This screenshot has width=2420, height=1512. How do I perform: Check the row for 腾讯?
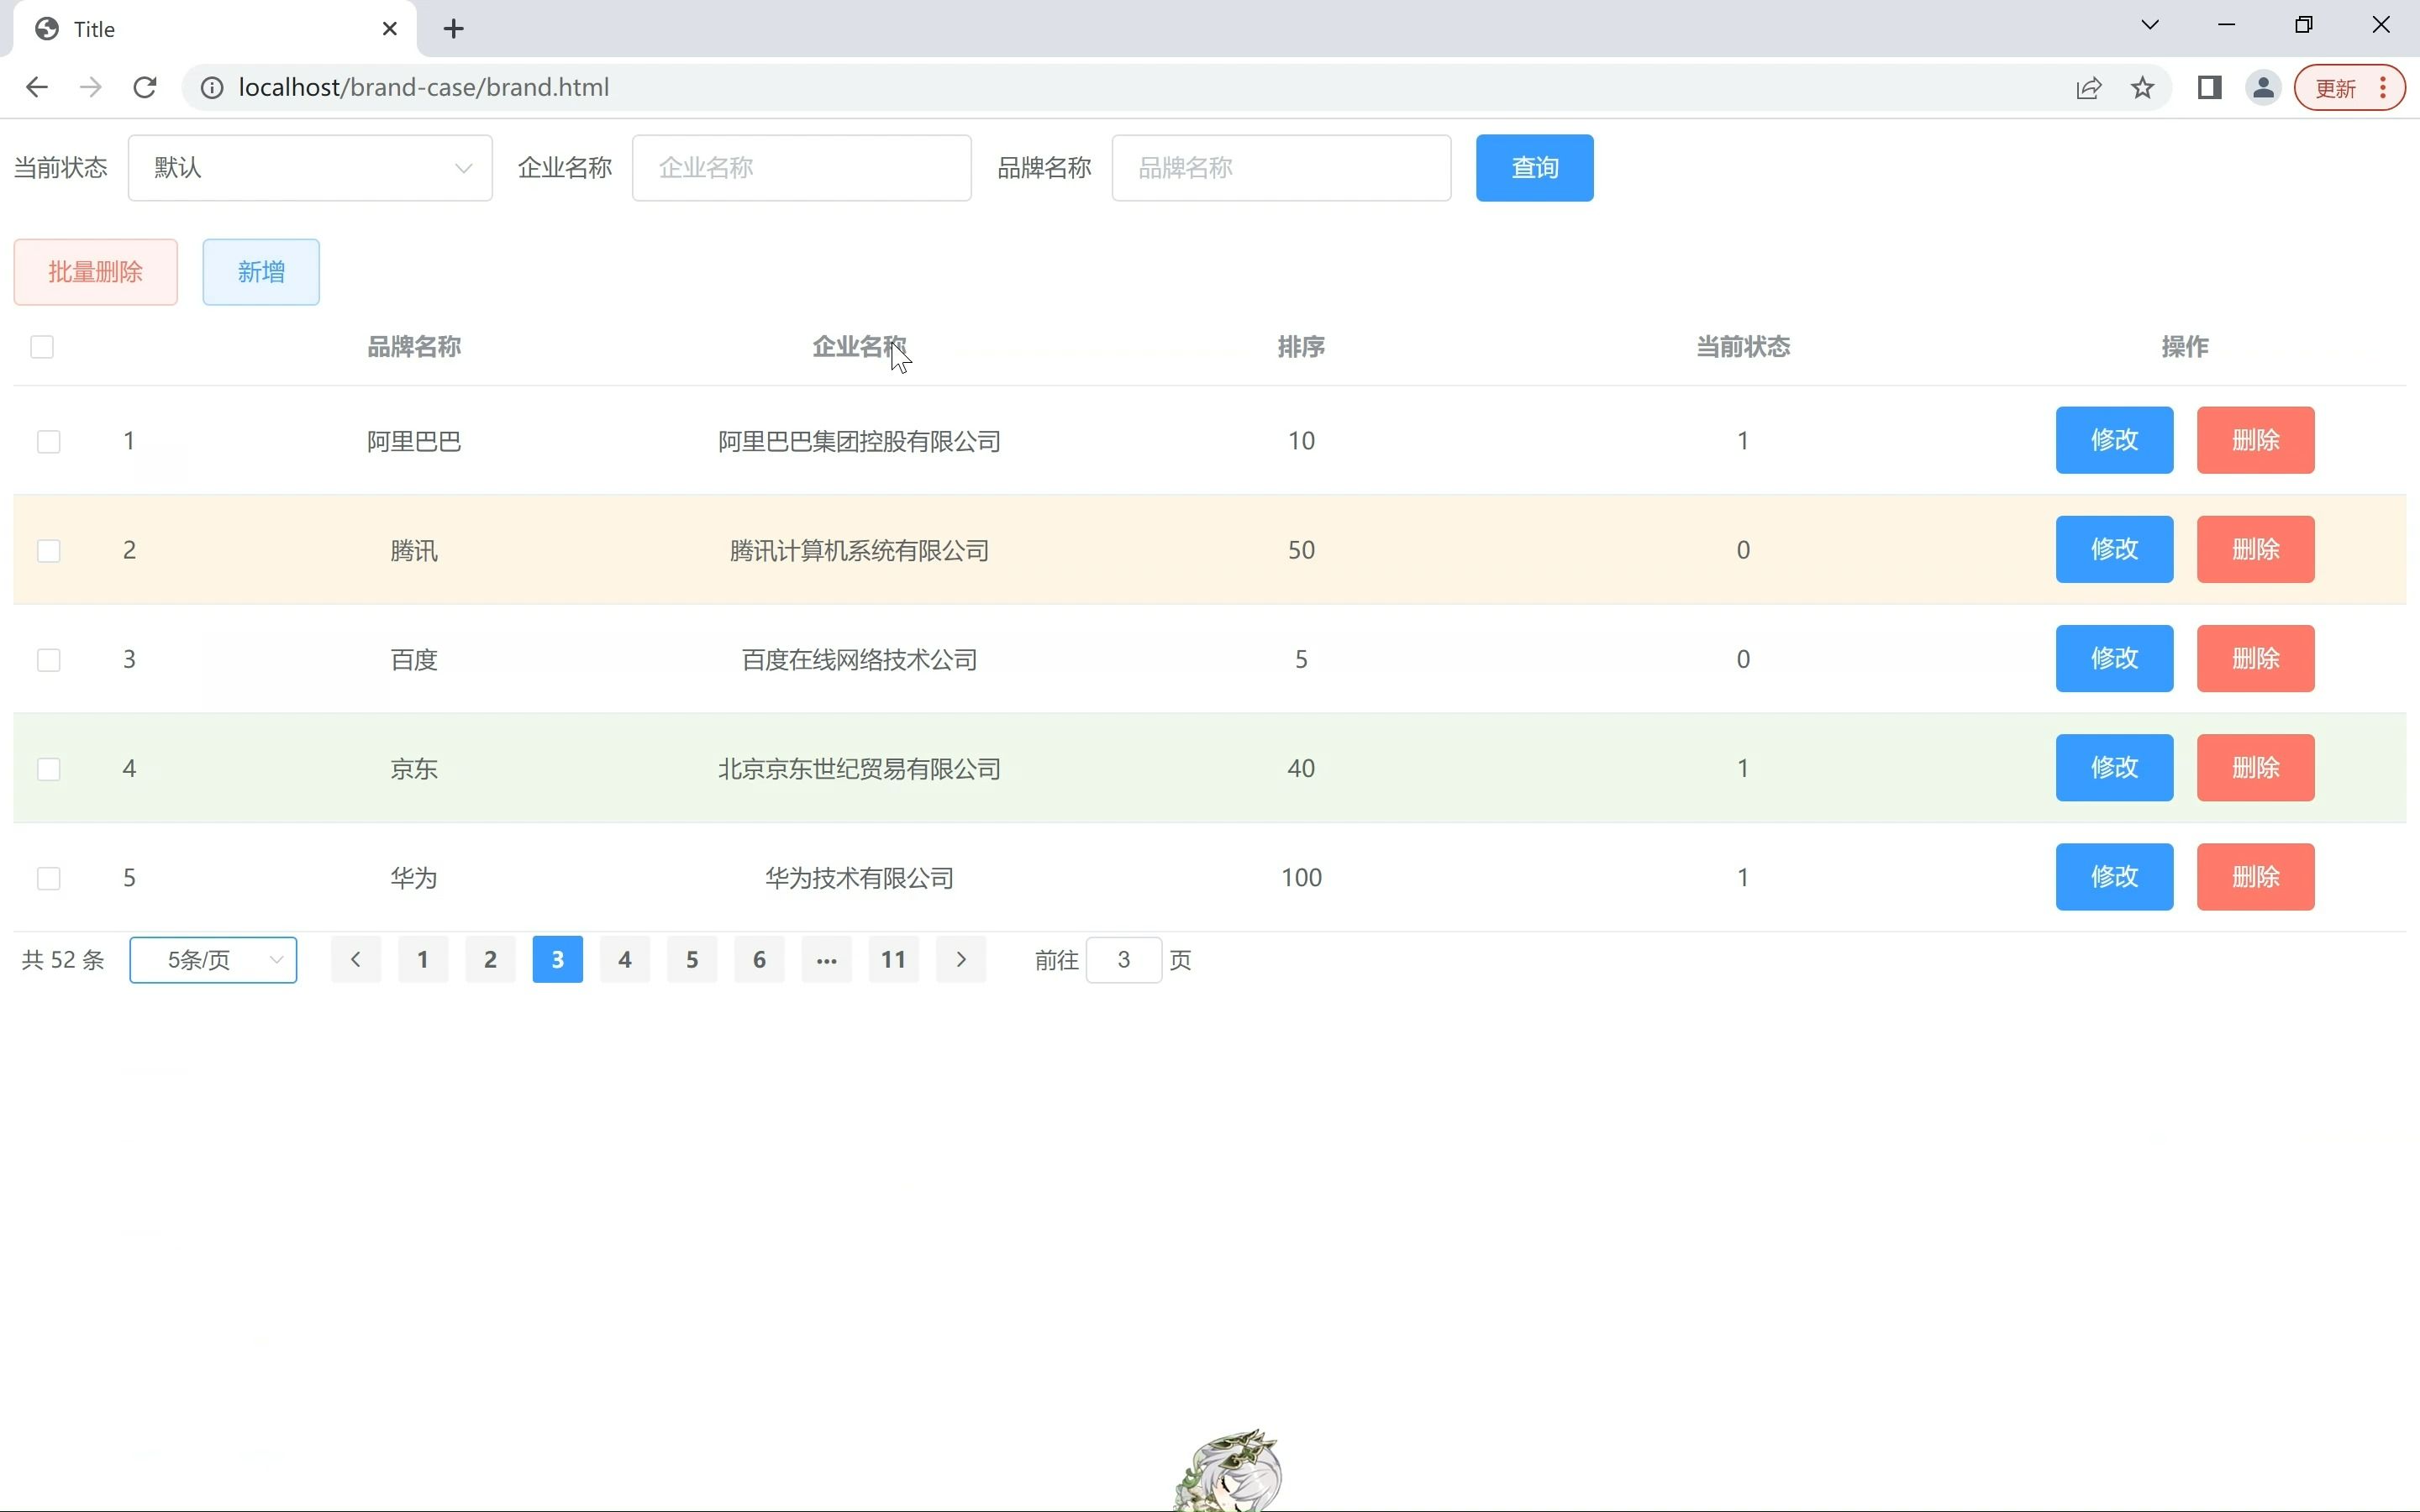tap(49, 550)
